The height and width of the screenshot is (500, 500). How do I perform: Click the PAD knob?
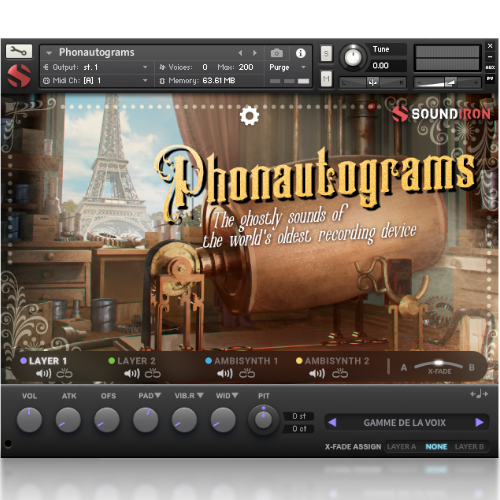tap(146, 419)
